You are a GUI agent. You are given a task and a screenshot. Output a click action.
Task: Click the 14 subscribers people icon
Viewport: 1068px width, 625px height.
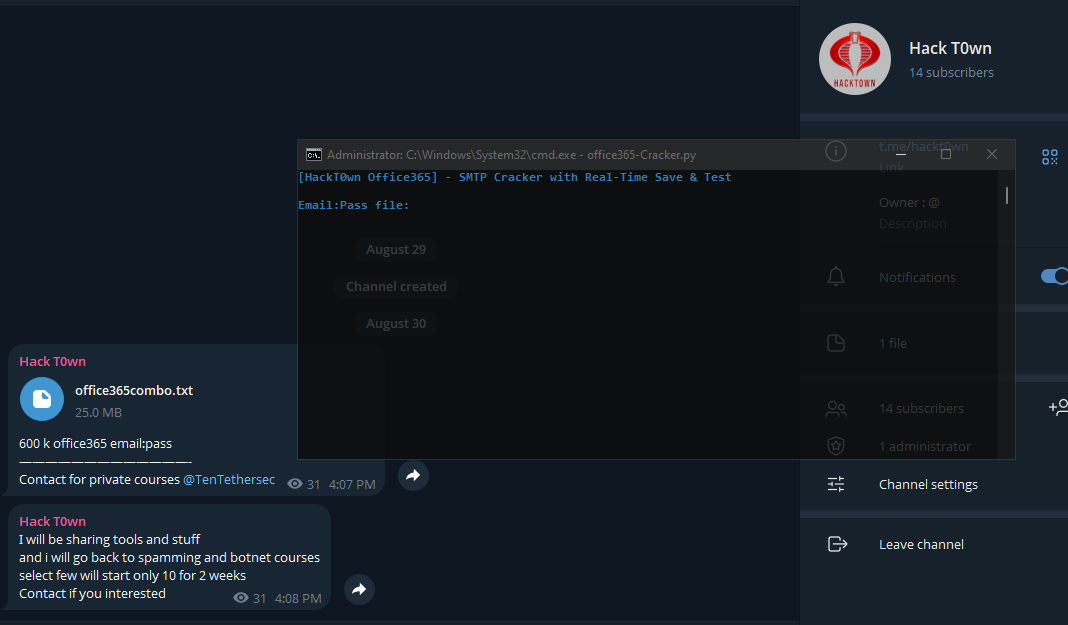point(836,408)
